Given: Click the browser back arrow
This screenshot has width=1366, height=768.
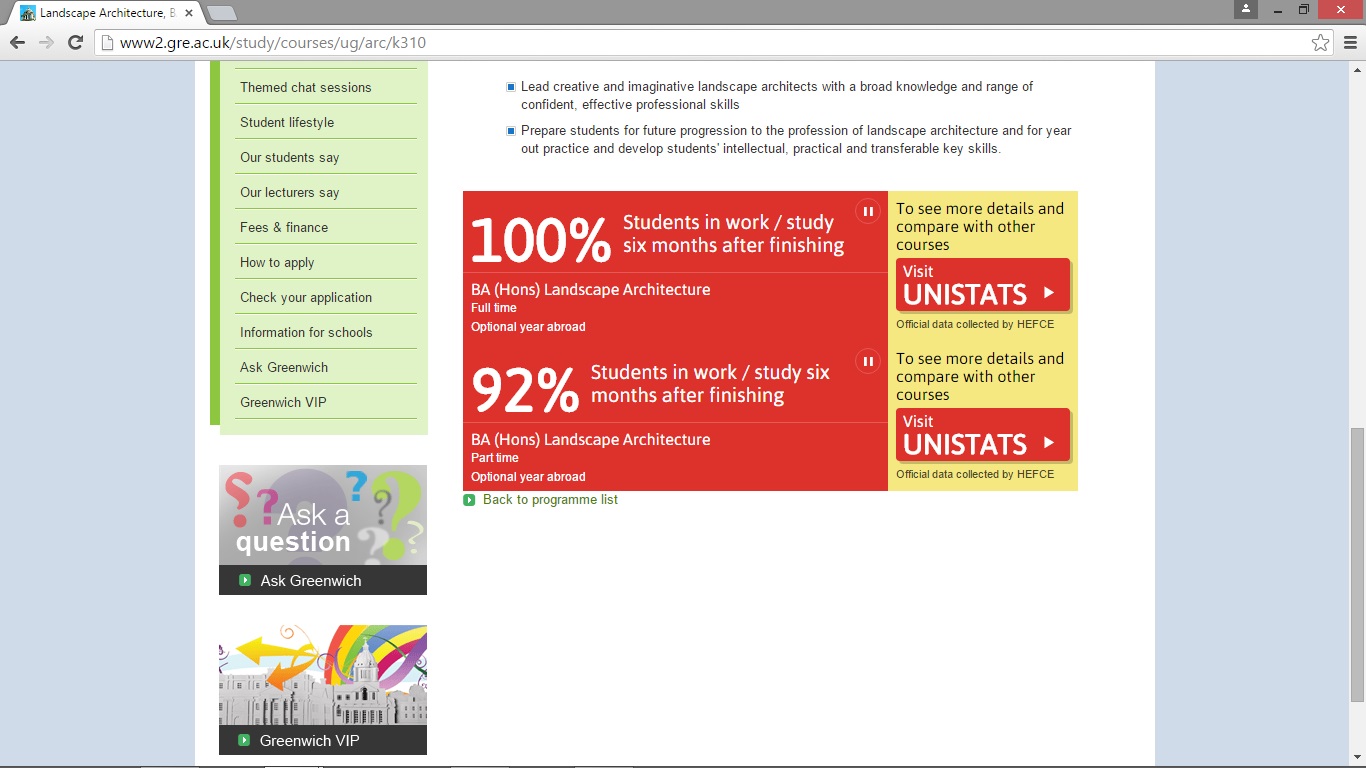Looking at the screenshot, I should pos(17,42).
